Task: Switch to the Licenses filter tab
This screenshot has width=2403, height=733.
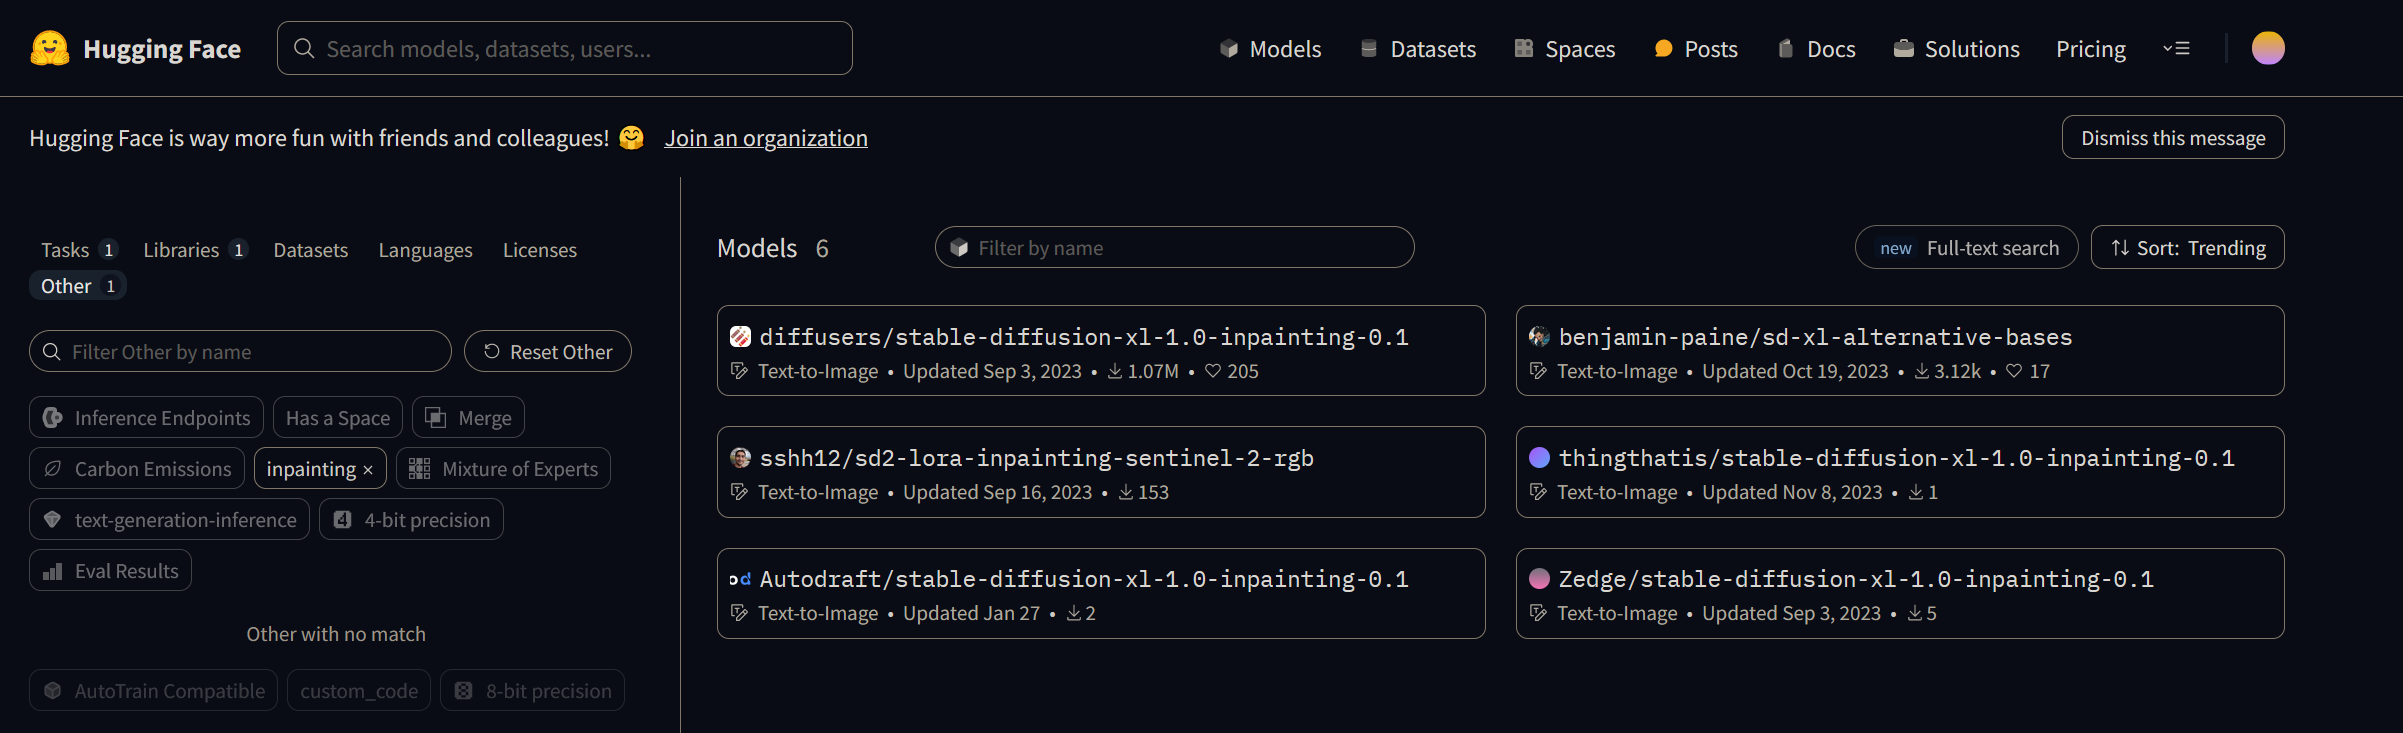Action: point(540,250)
